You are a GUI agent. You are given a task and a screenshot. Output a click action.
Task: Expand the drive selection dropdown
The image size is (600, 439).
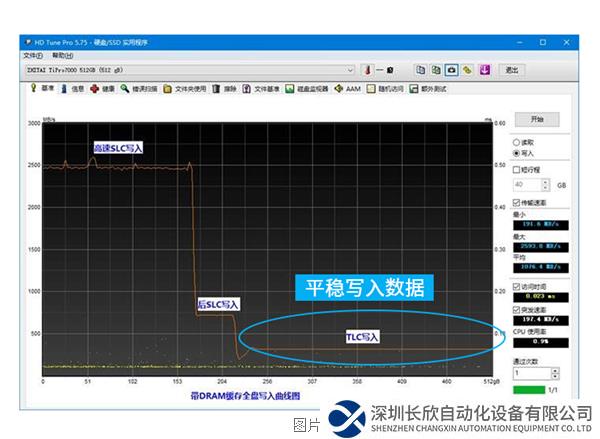pos(350,71)
